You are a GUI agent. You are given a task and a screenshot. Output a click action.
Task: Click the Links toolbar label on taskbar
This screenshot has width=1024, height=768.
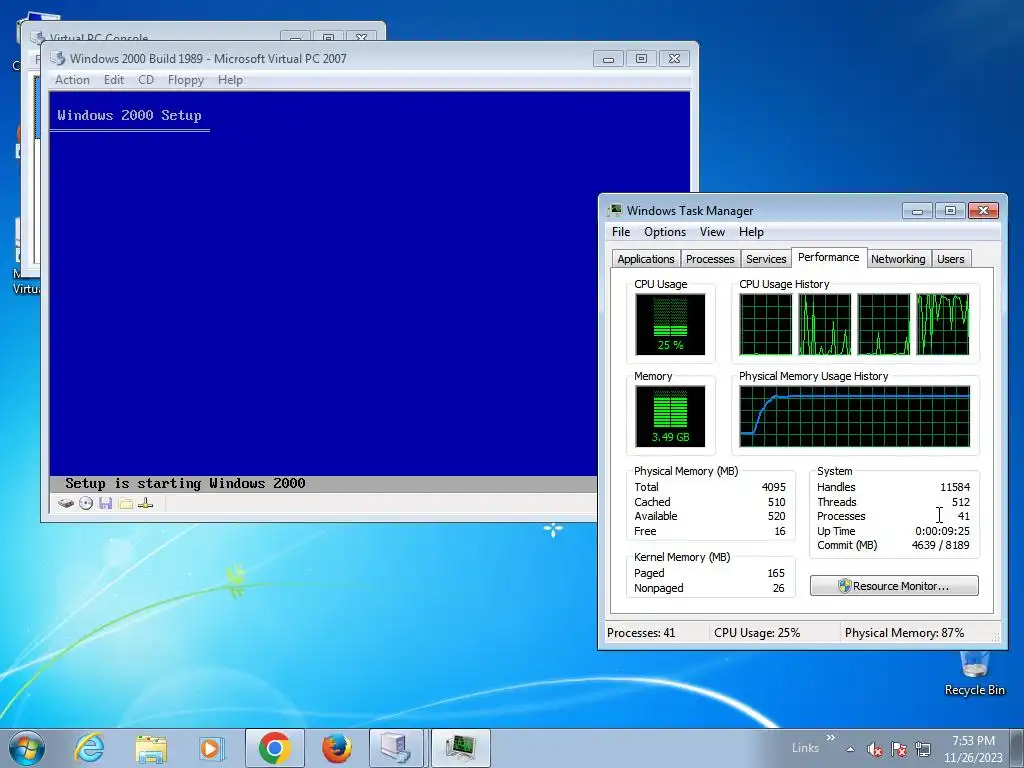(805, 748)
